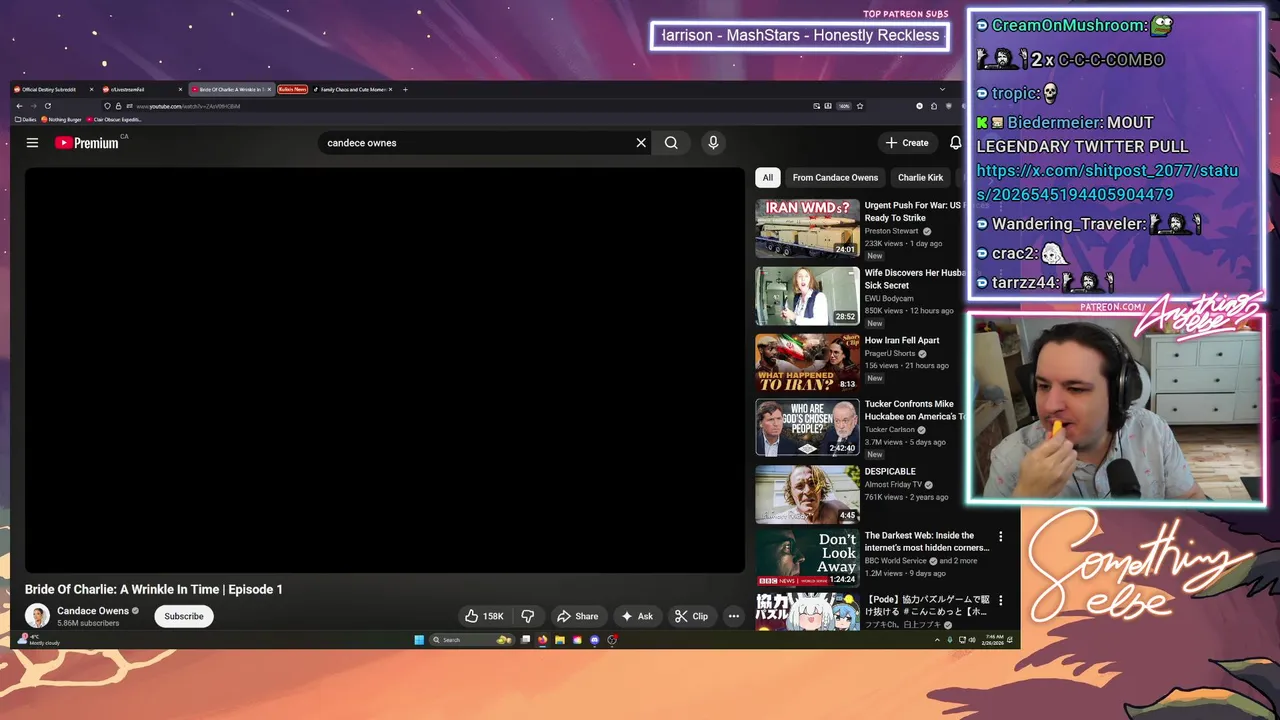
Task: Open What Happened To Iran thumbnail
Action: pos(807,362)
